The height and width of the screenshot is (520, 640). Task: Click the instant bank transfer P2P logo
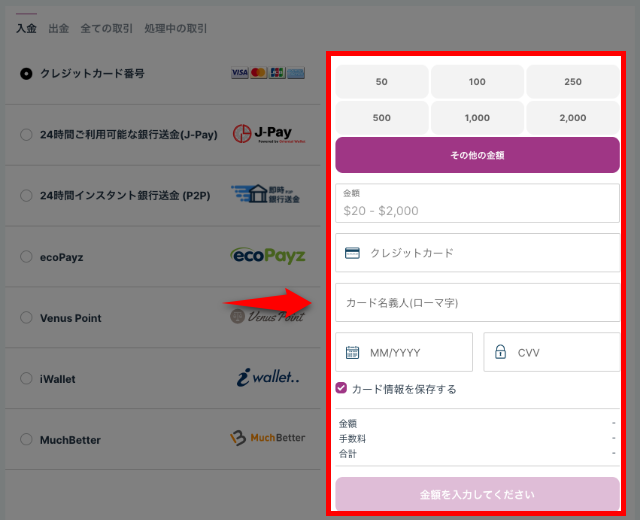(x=266, y=195)
